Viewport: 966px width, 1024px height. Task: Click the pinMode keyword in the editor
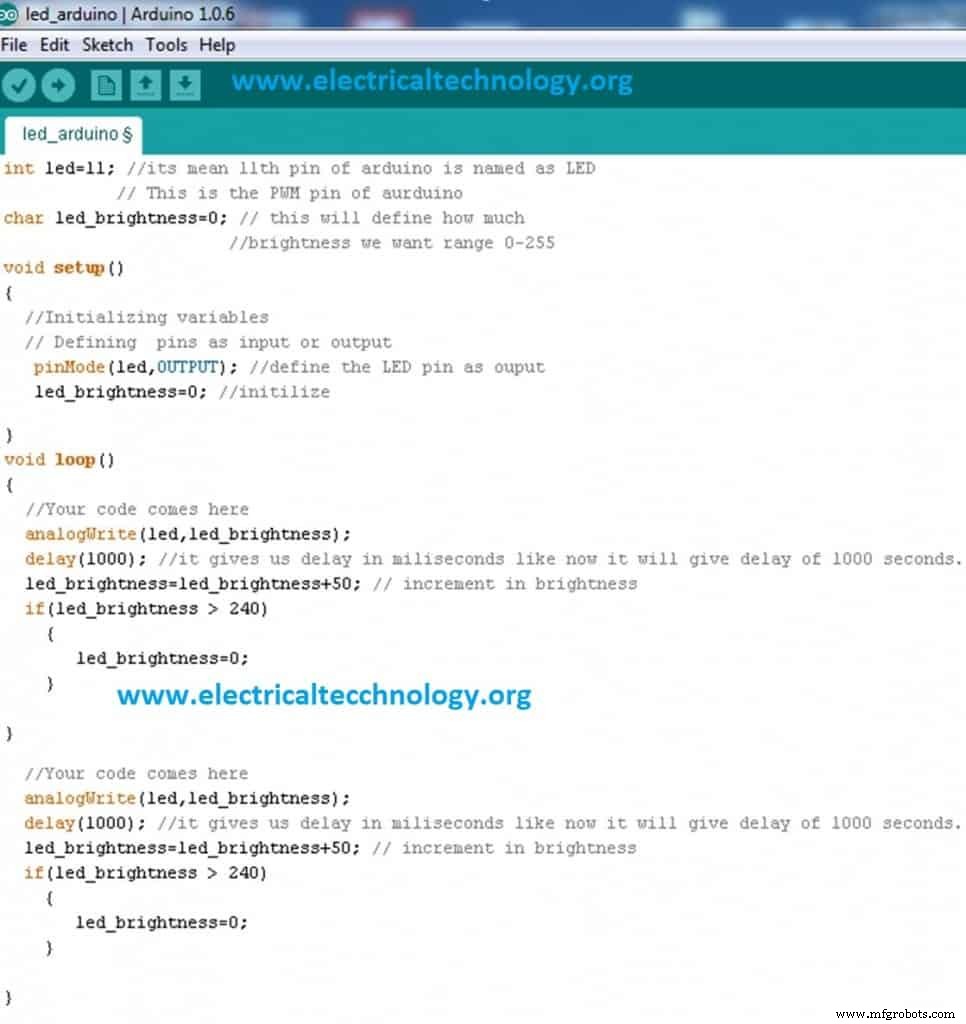(68, 367)
